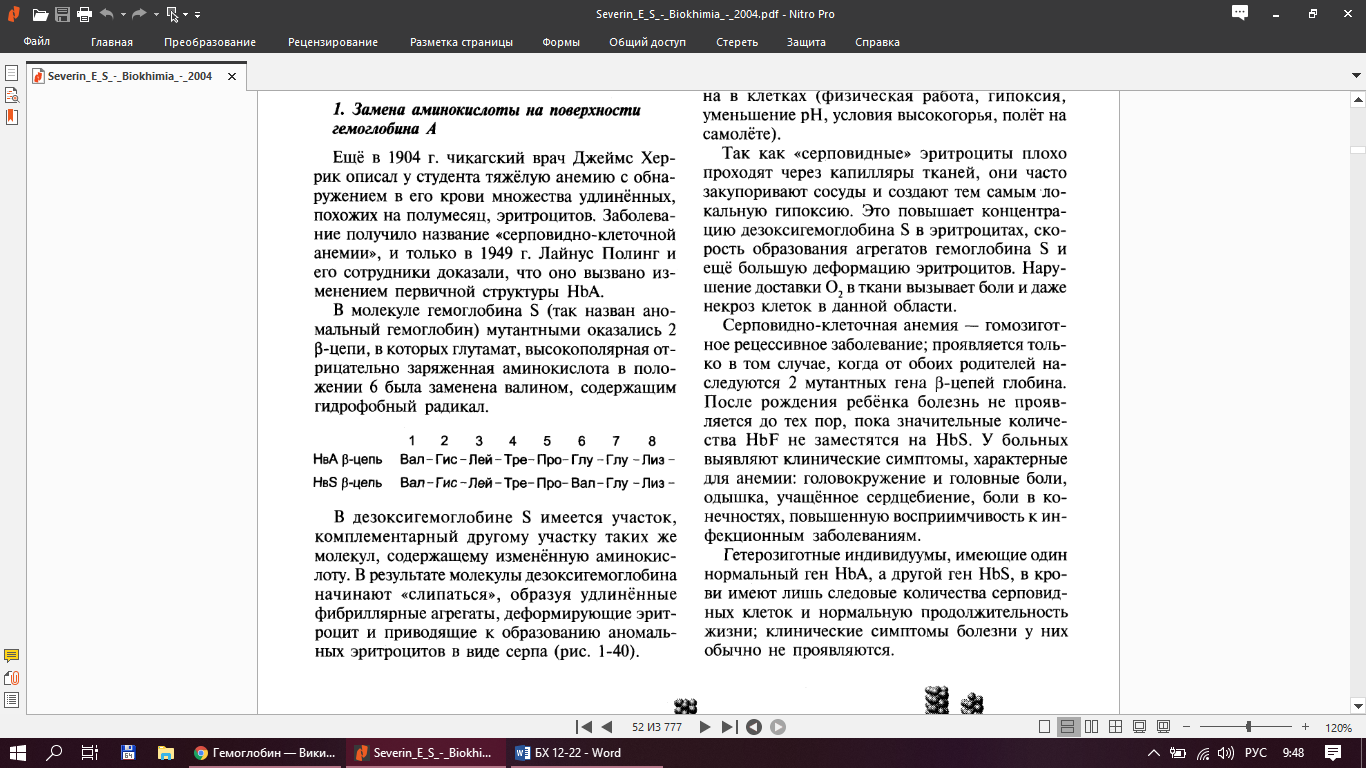Click the vertical scrollbar thumb
Viewport: 1366px width, 768px height.
pyautogui.click(x=1357, y=148)
